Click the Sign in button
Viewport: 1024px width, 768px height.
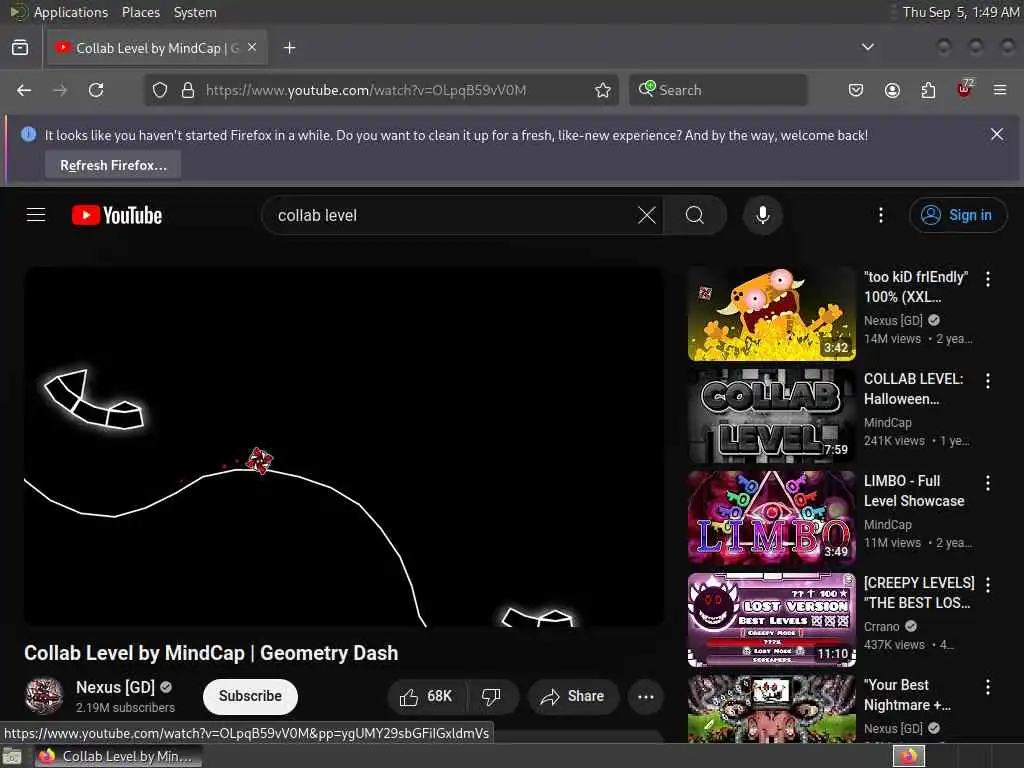tap(957, 215)
